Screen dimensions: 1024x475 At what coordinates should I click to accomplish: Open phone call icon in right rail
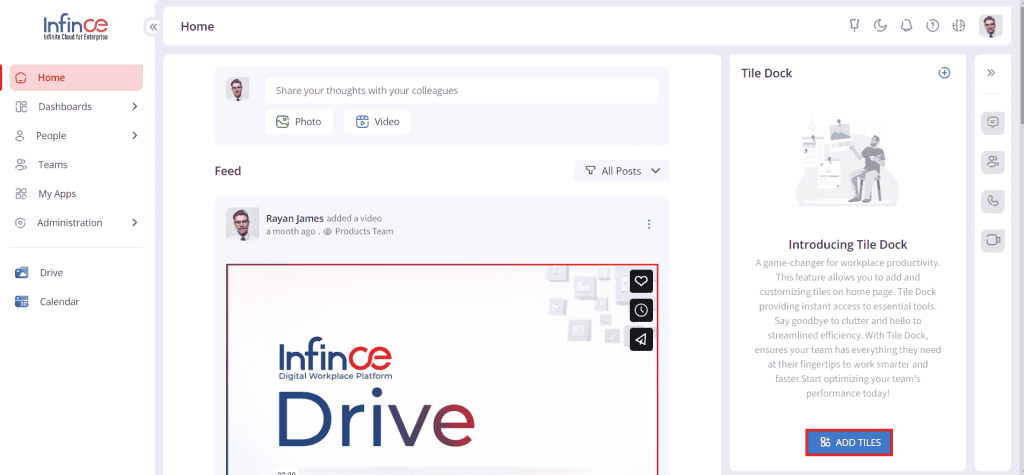coord(993,201)
